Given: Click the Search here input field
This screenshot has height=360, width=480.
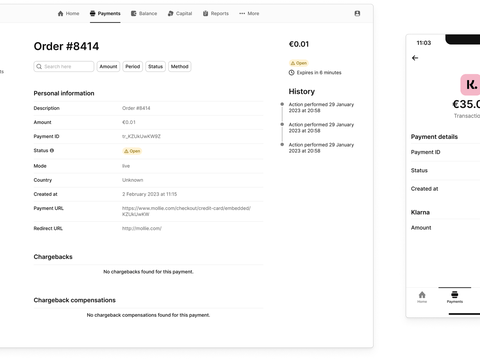Looking at the screenshot, I should pyautogui.click(x=64, y=66).
